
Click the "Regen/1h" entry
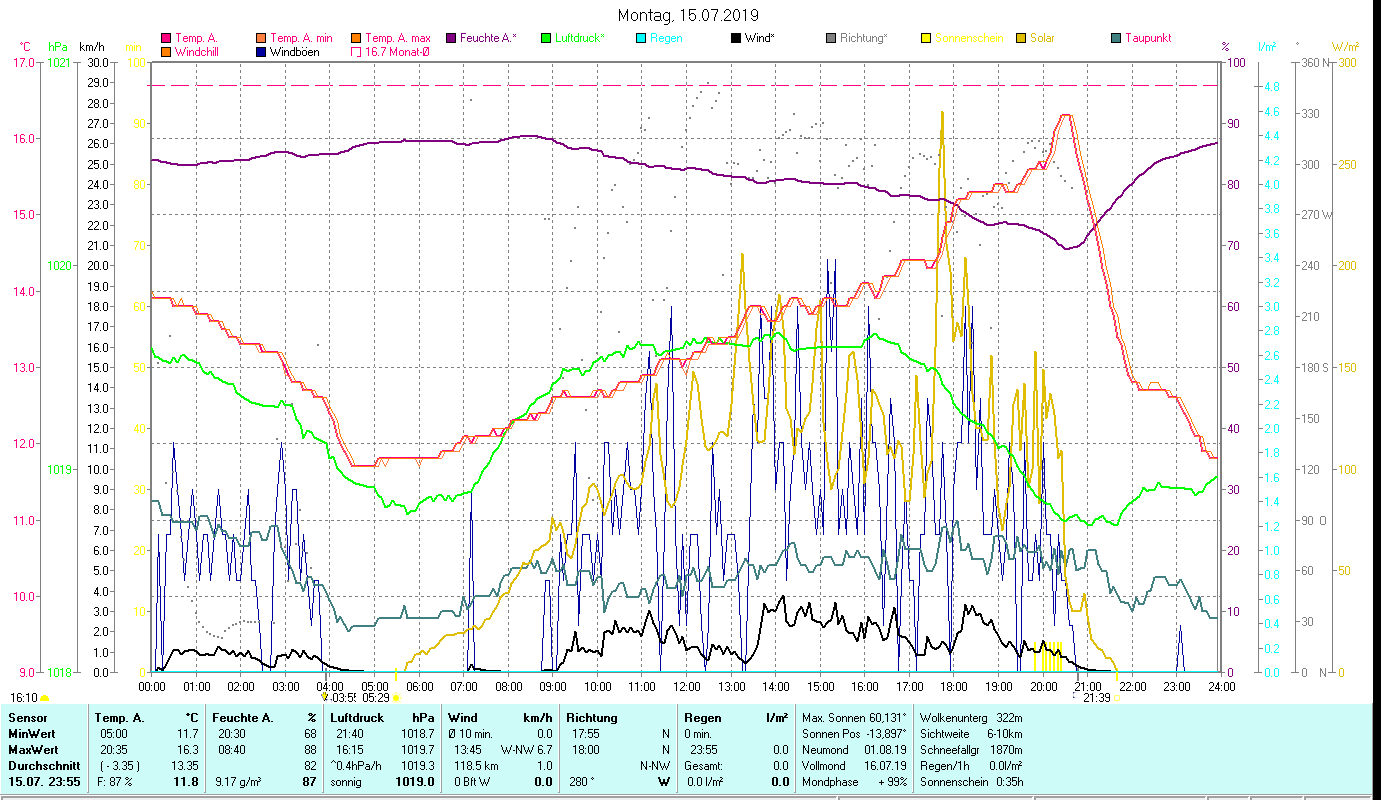coord(971,765)
